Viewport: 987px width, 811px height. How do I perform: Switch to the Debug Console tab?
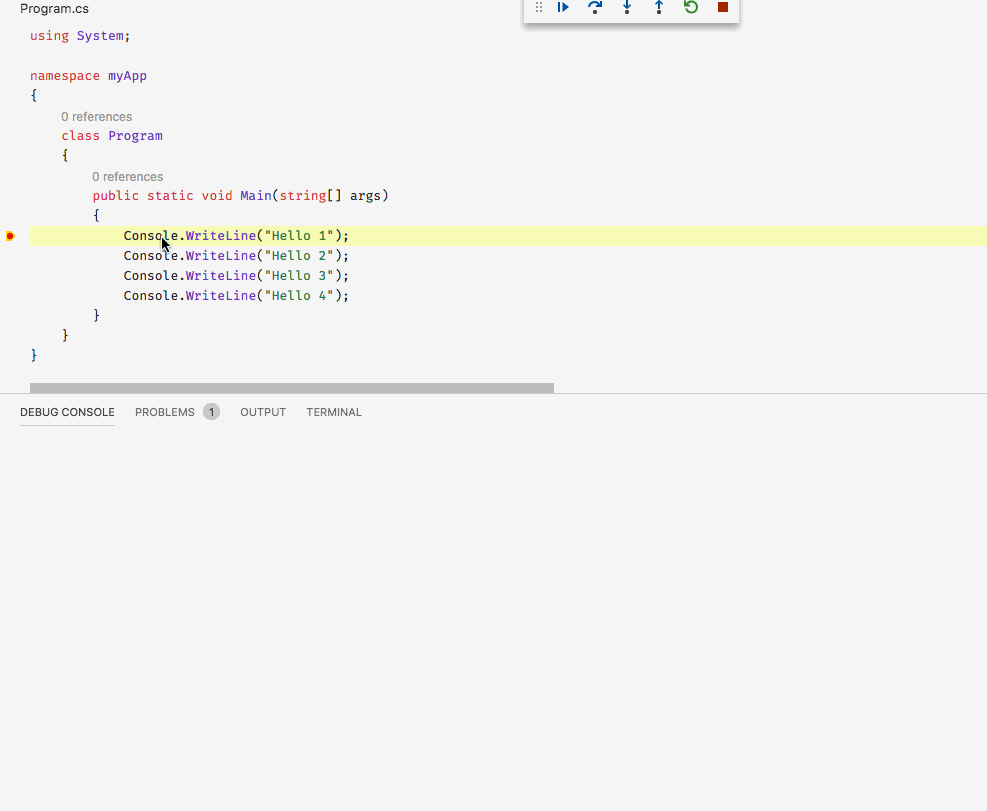tap(67, 411)
